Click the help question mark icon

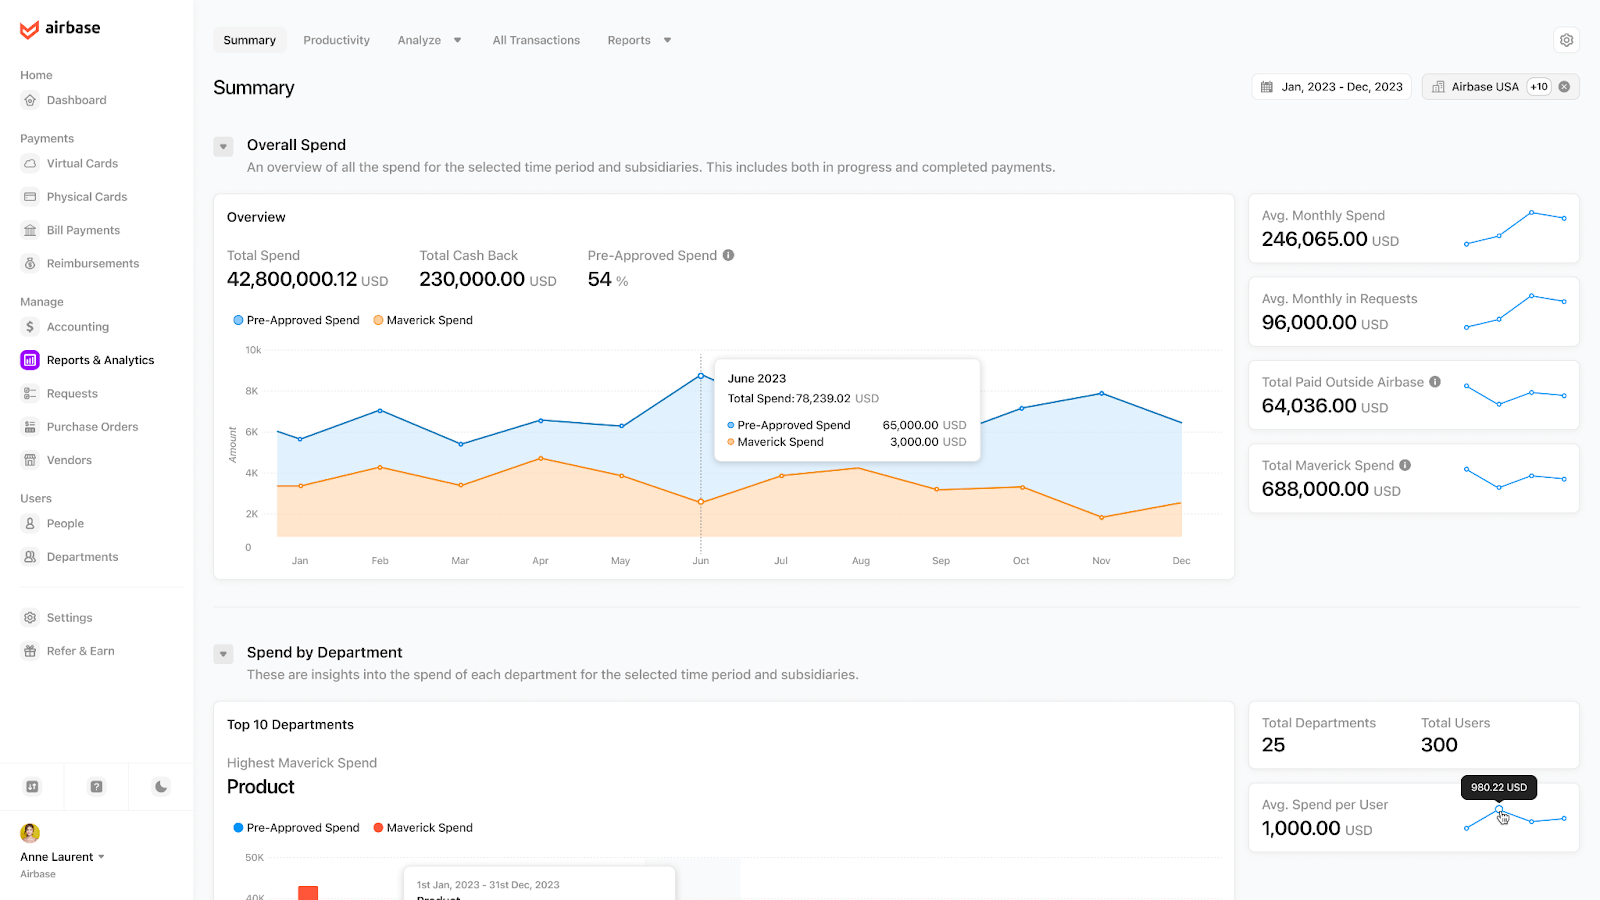(x=97, y=787)
